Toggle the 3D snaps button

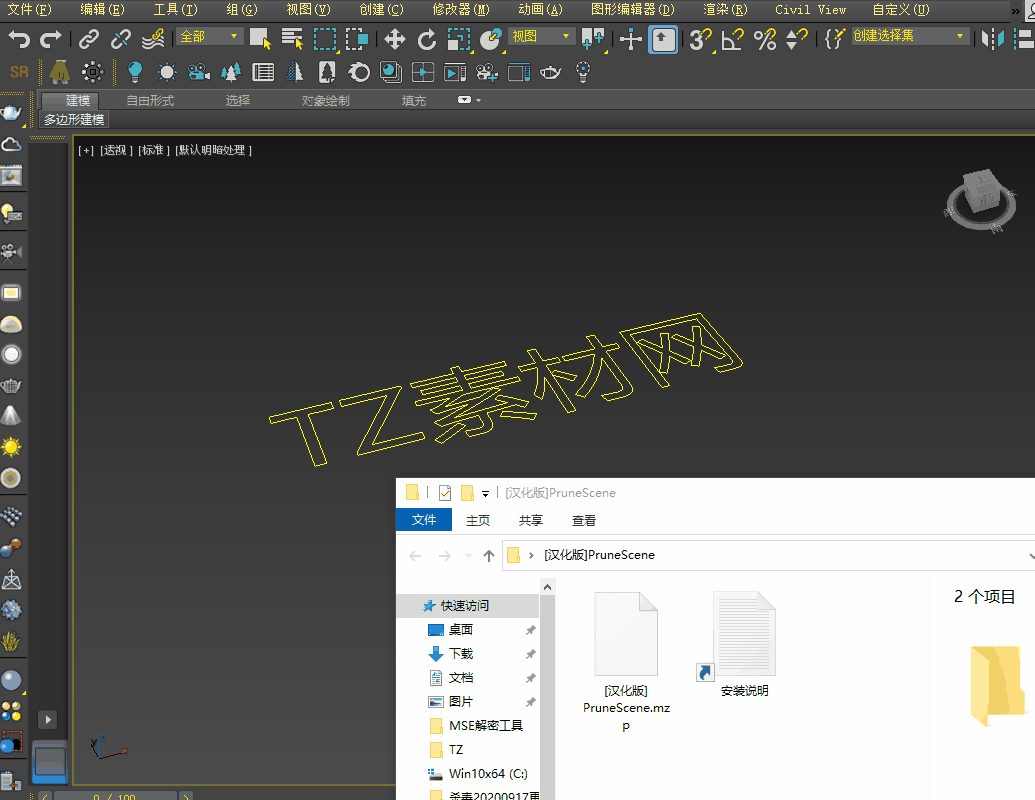pyautogui.click(x=700, y=39)
